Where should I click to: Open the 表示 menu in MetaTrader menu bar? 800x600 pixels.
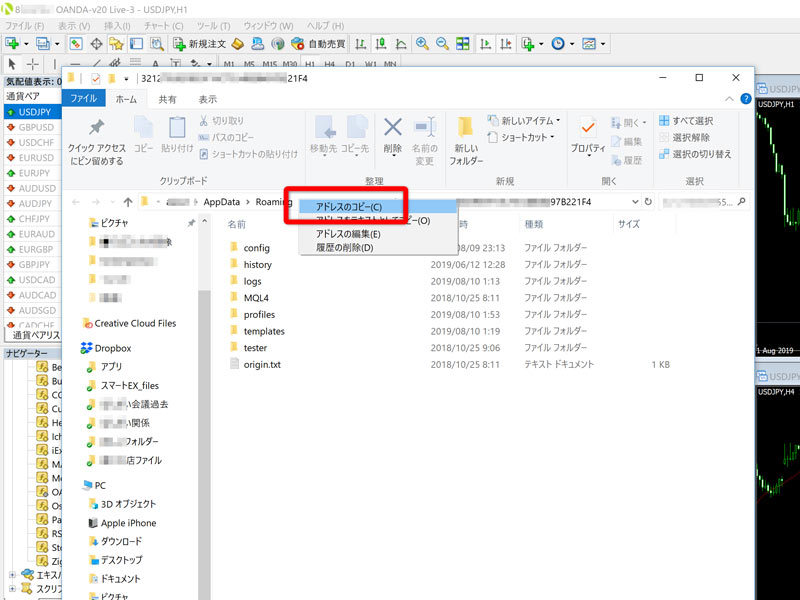coord(73,26)
